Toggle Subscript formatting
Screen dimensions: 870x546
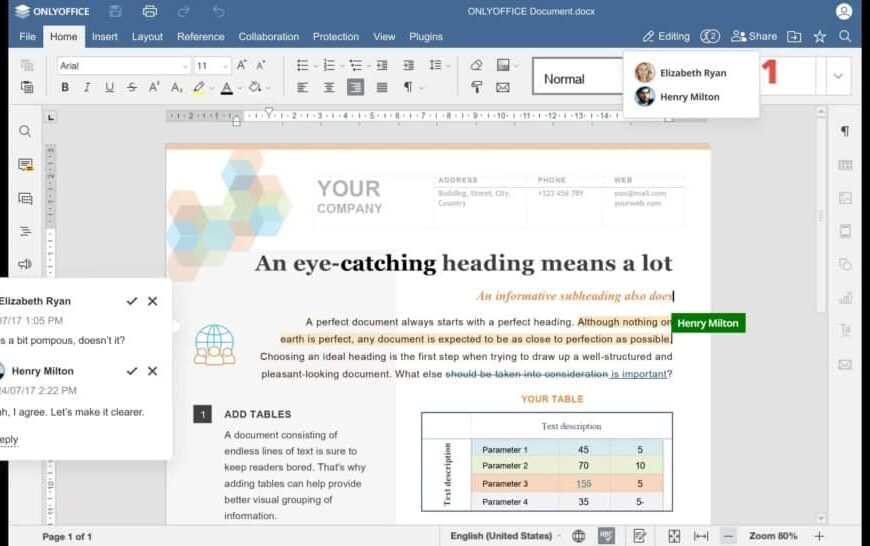click(x=176, y=87)
